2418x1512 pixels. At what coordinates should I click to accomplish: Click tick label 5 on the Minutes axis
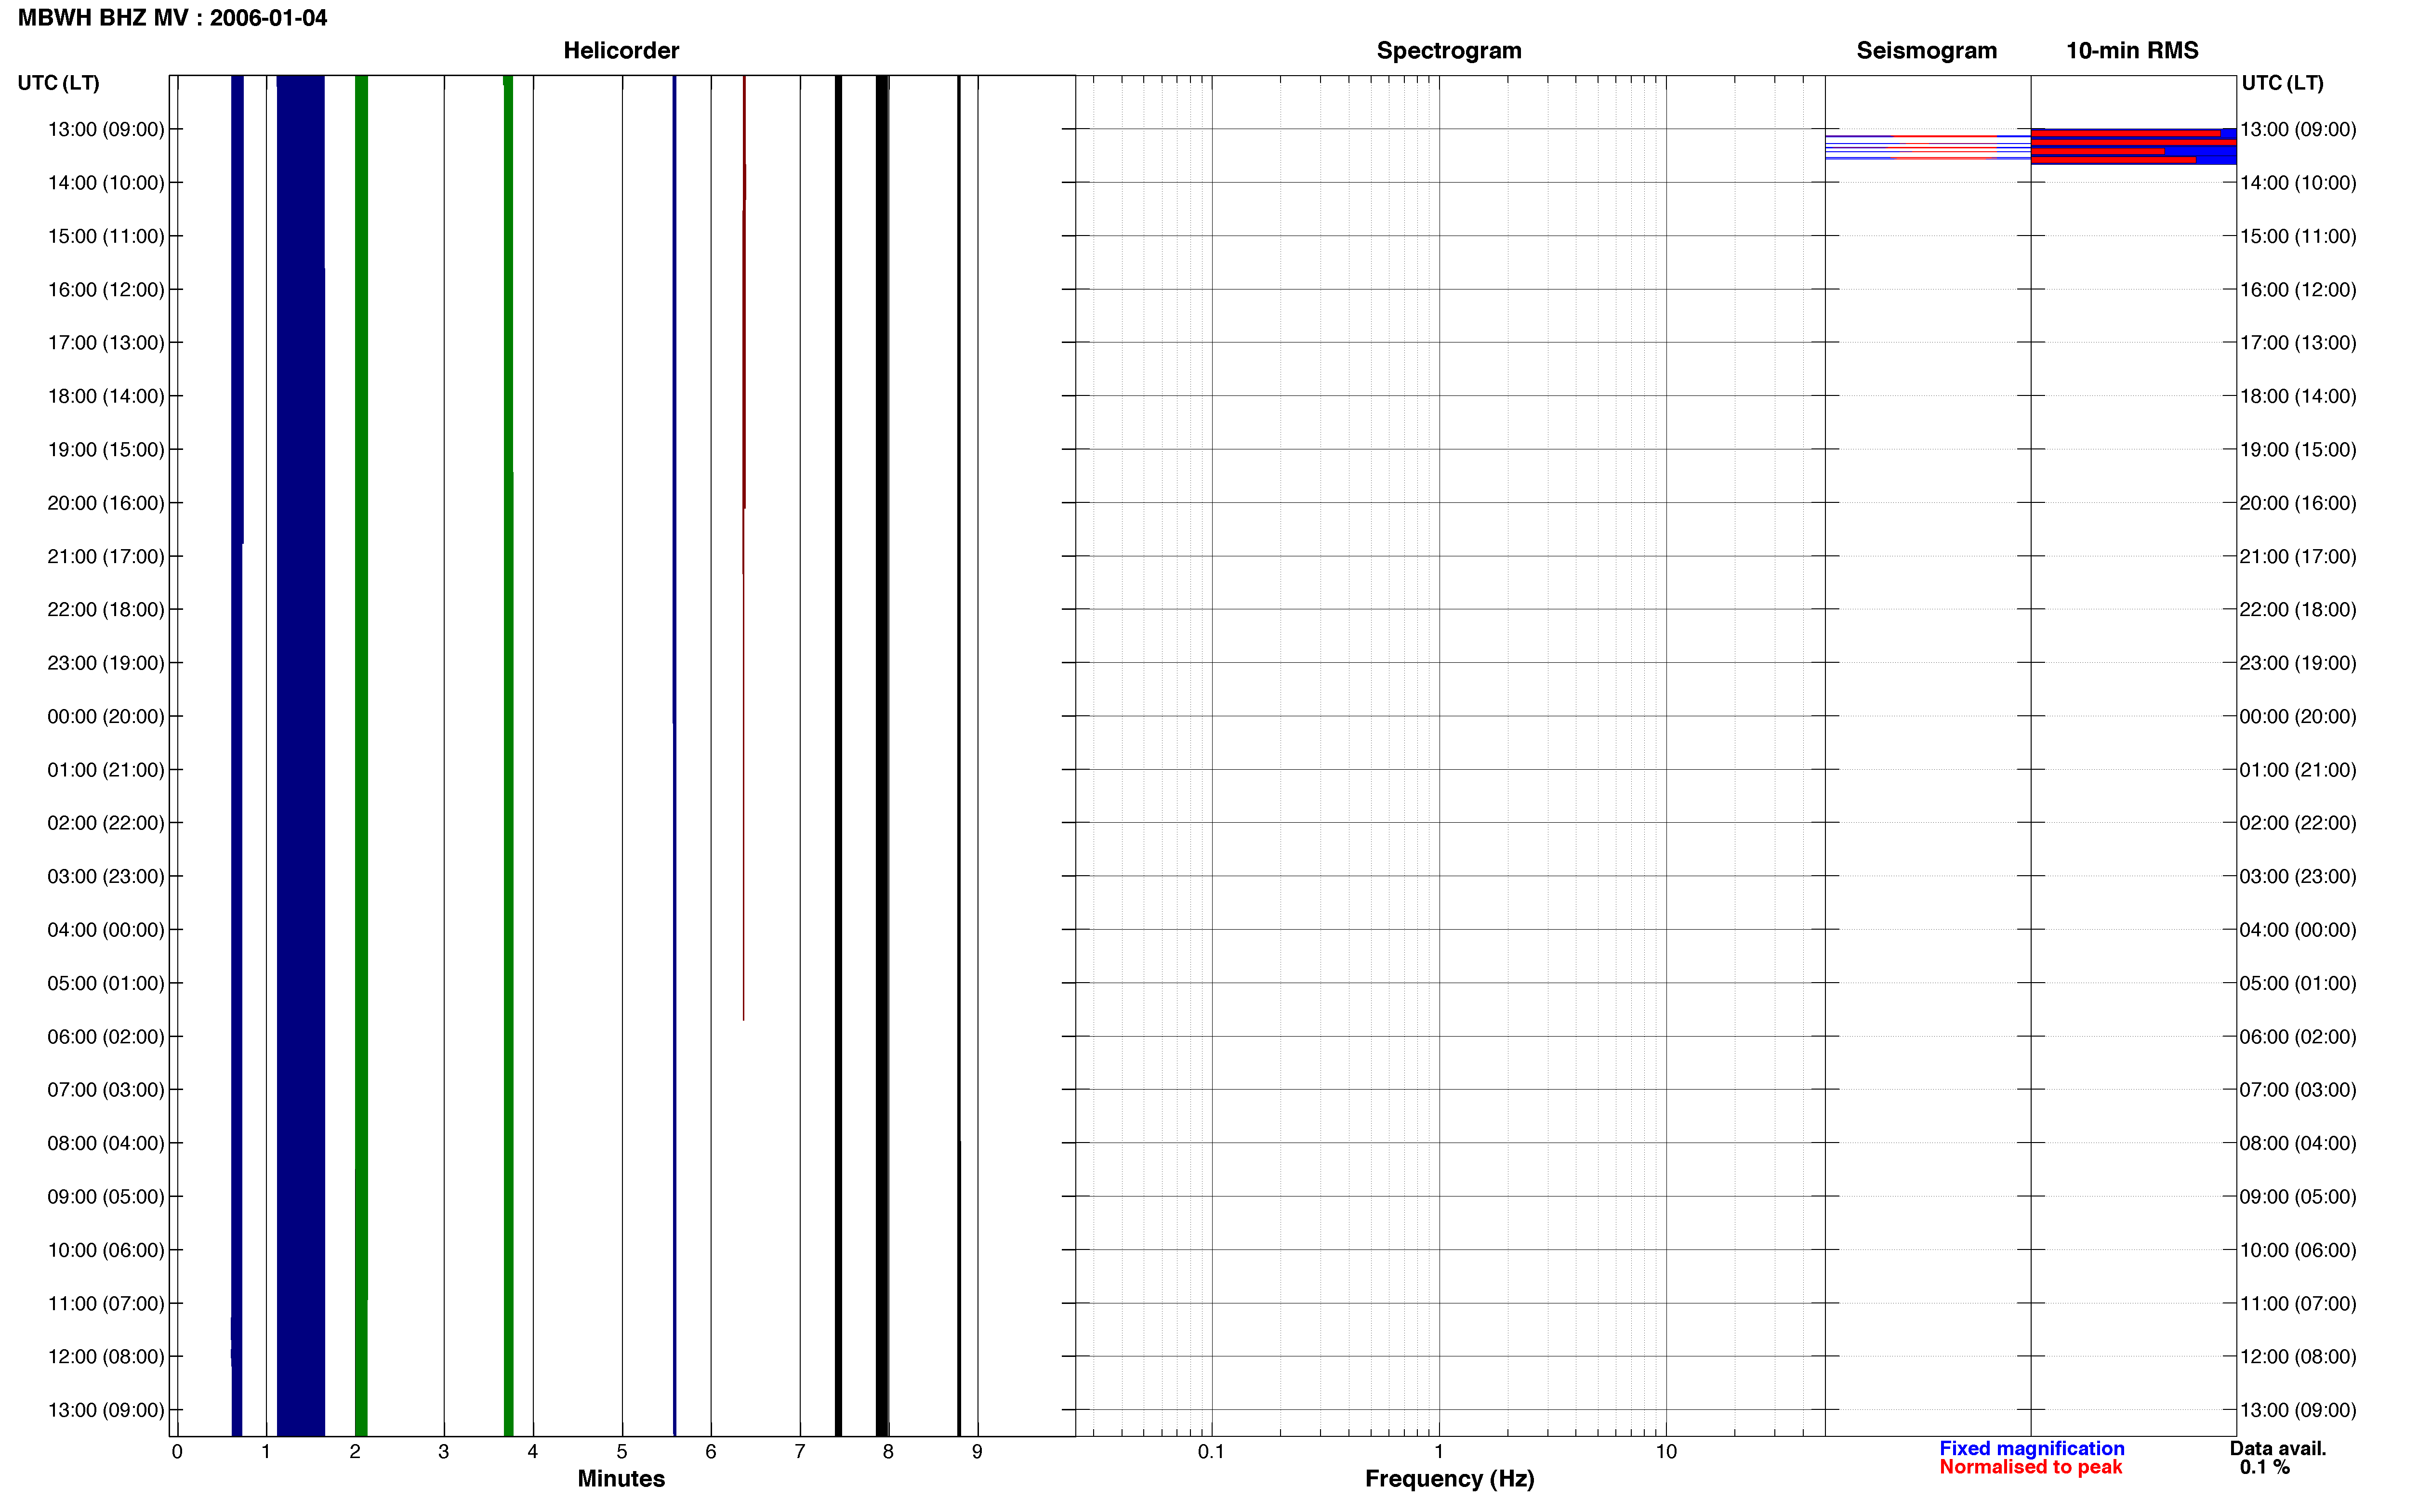coord(622,1452)
